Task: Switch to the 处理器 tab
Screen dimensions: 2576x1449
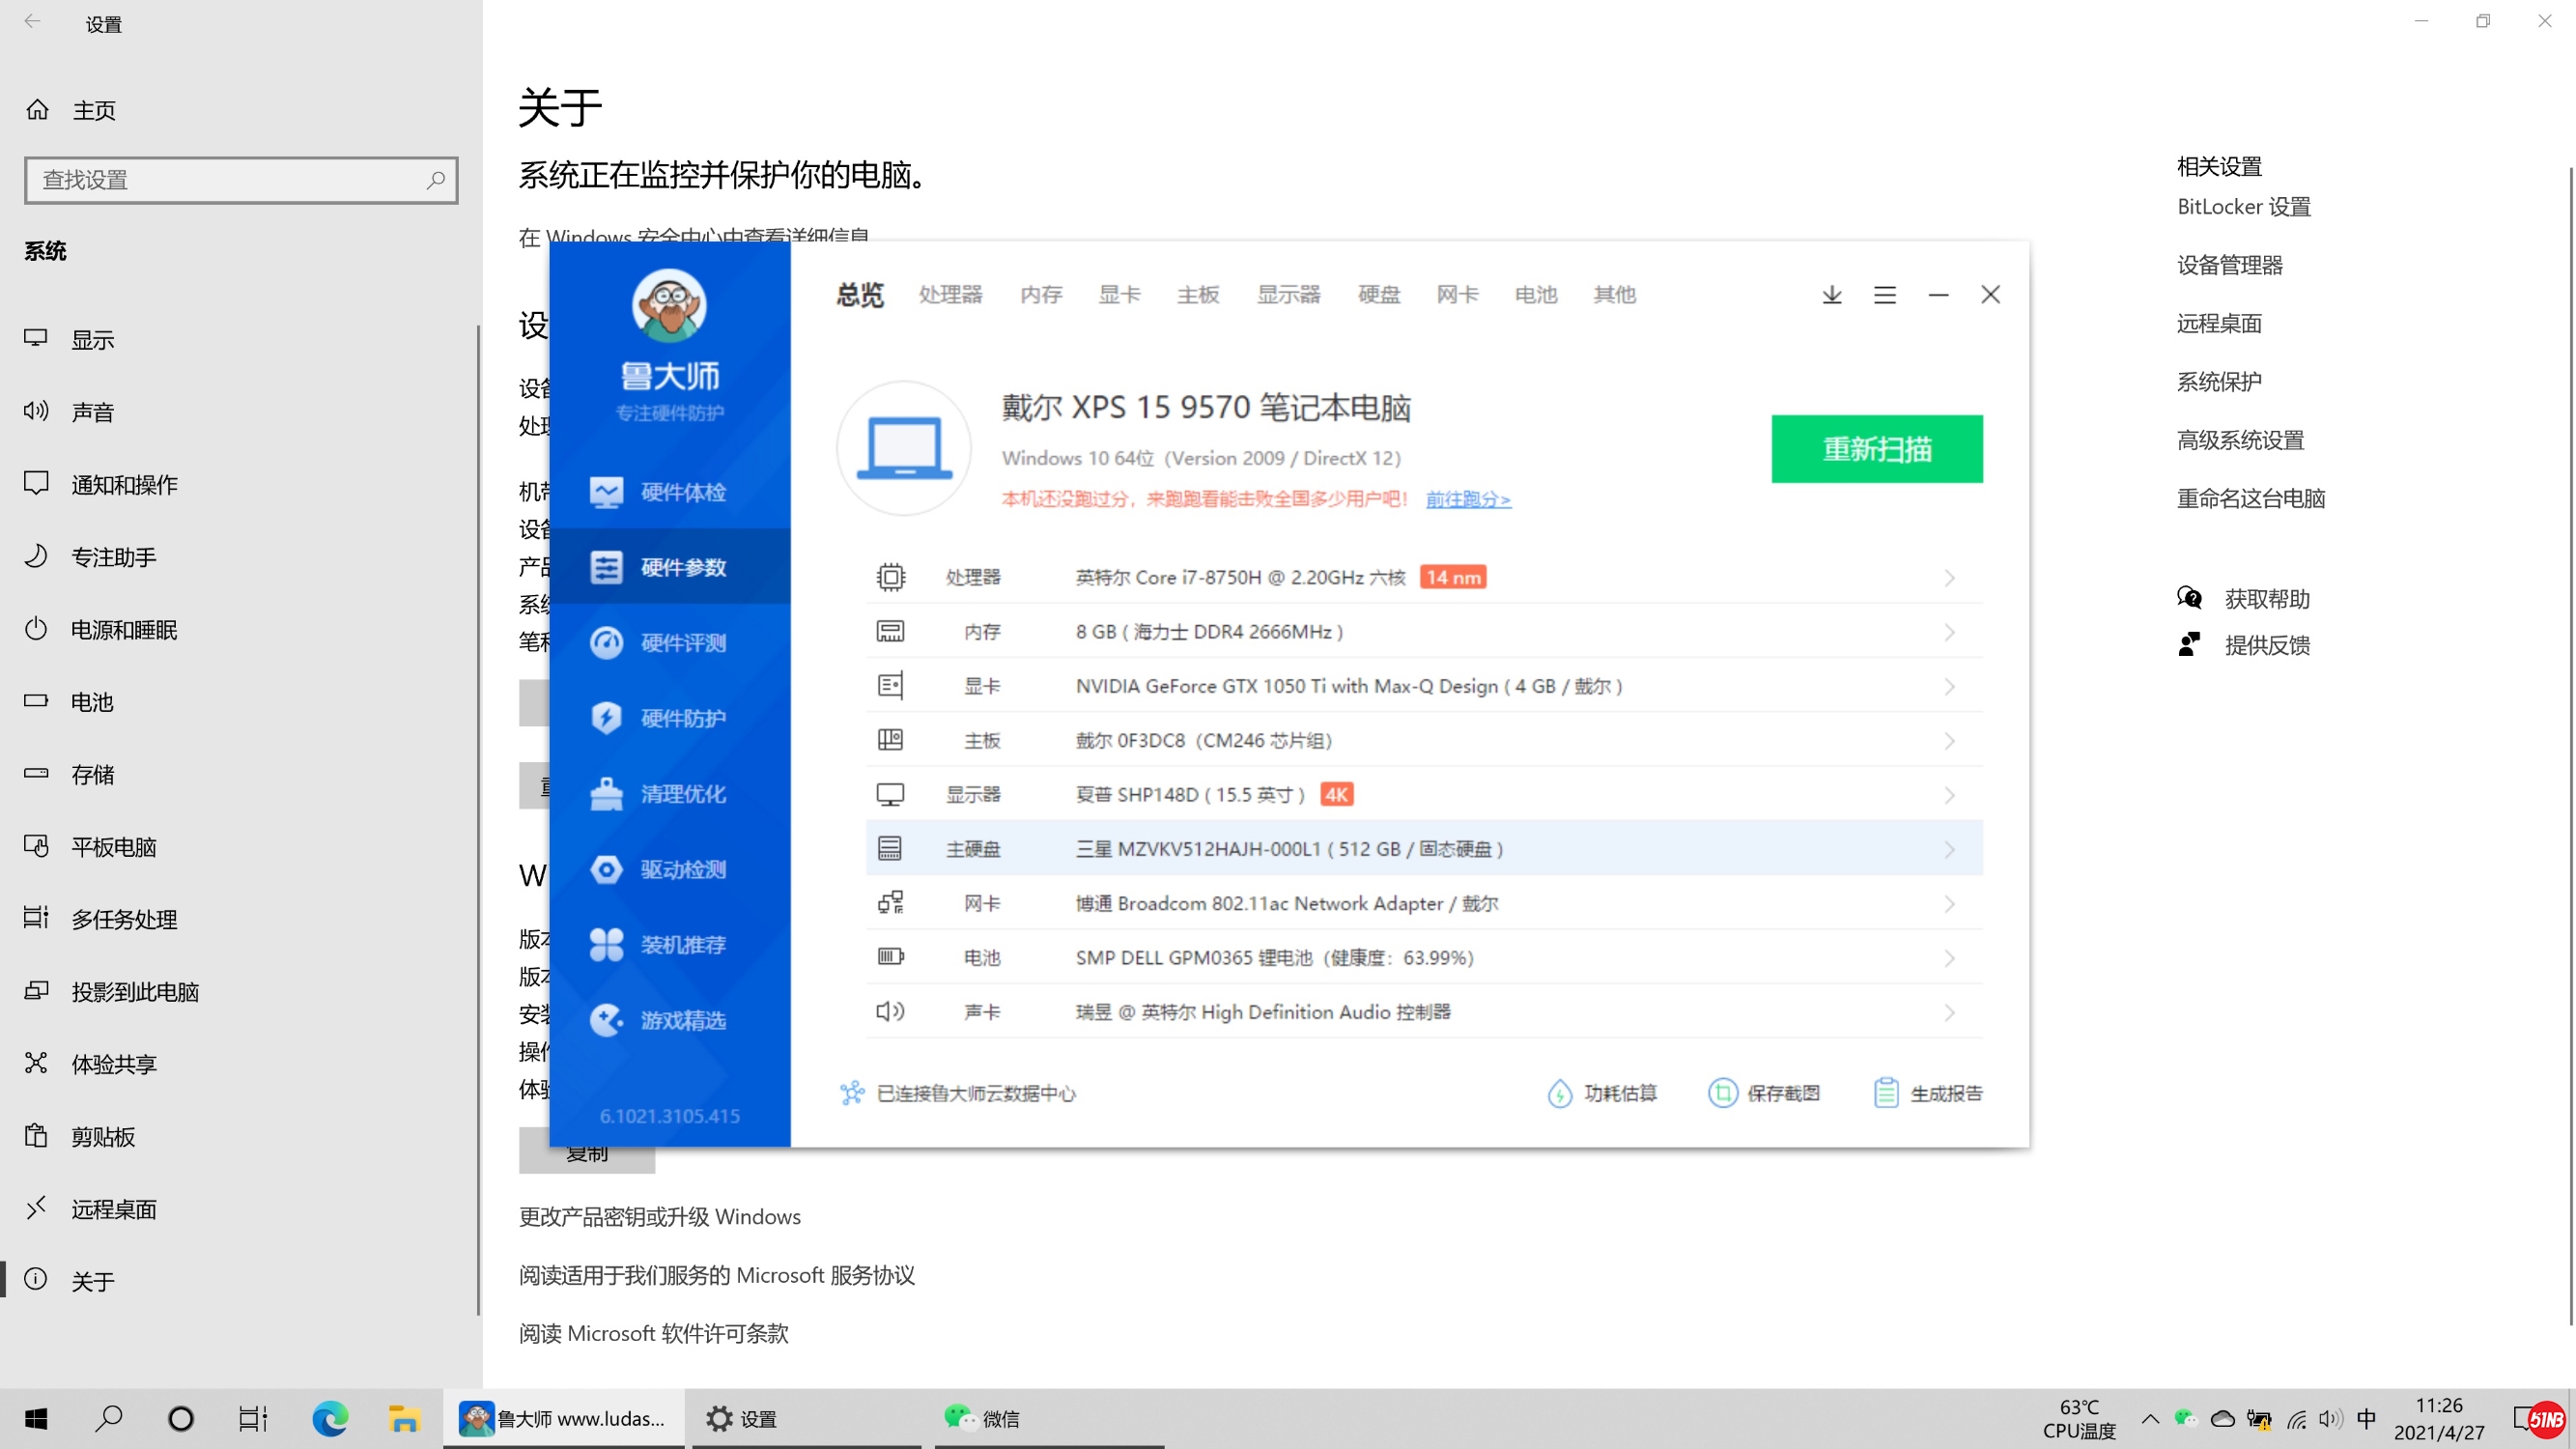Action: point(950,295)
